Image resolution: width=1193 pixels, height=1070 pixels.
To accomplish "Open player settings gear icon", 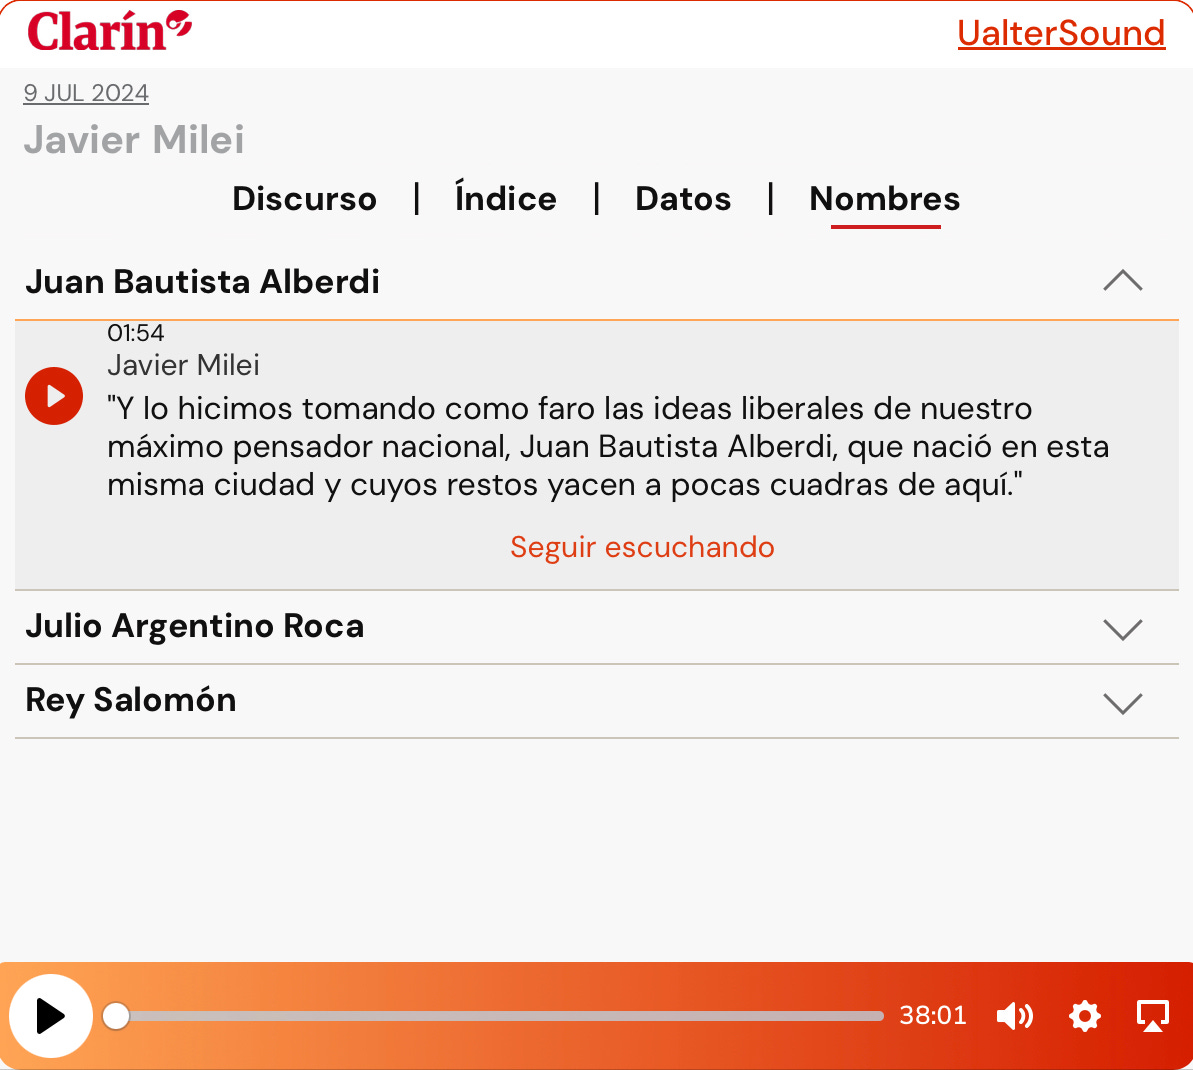I will pos(1084,1016).
